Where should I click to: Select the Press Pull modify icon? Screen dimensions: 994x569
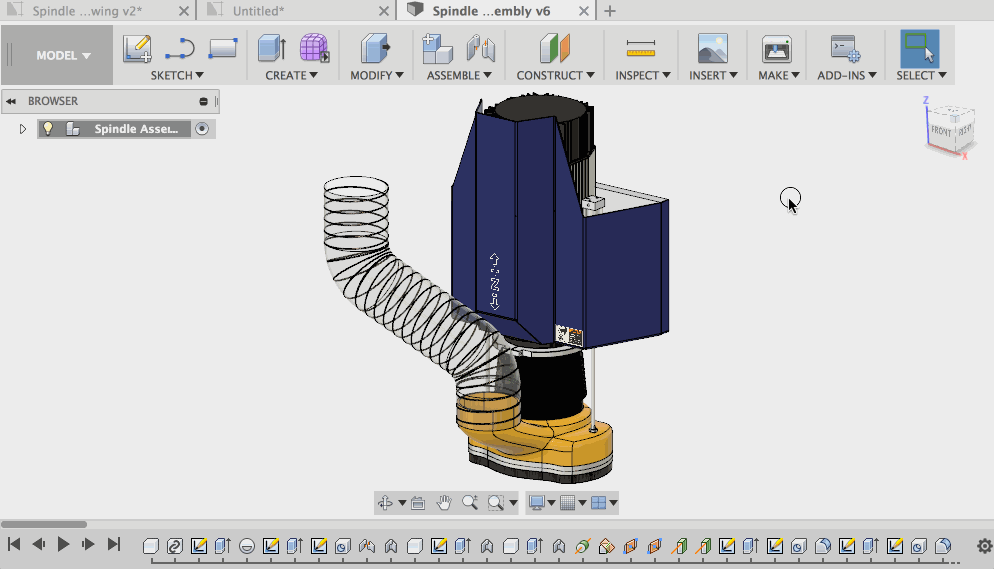tap(375, 49)
